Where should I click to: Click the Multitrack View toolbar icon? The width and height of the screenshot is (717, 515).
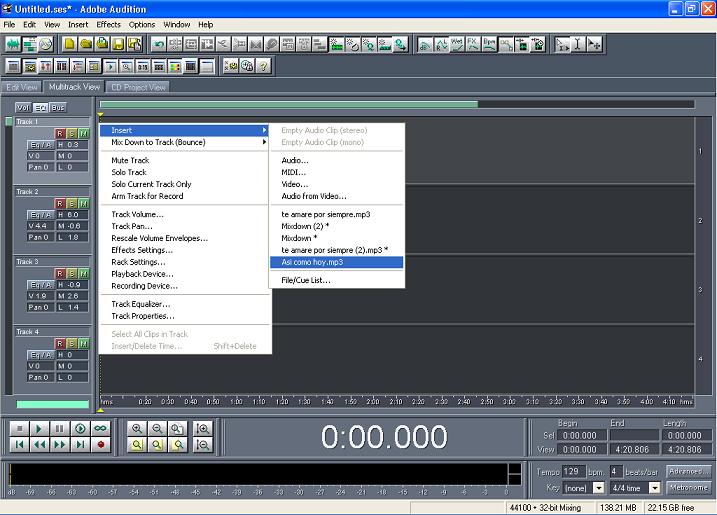(29, 44)
